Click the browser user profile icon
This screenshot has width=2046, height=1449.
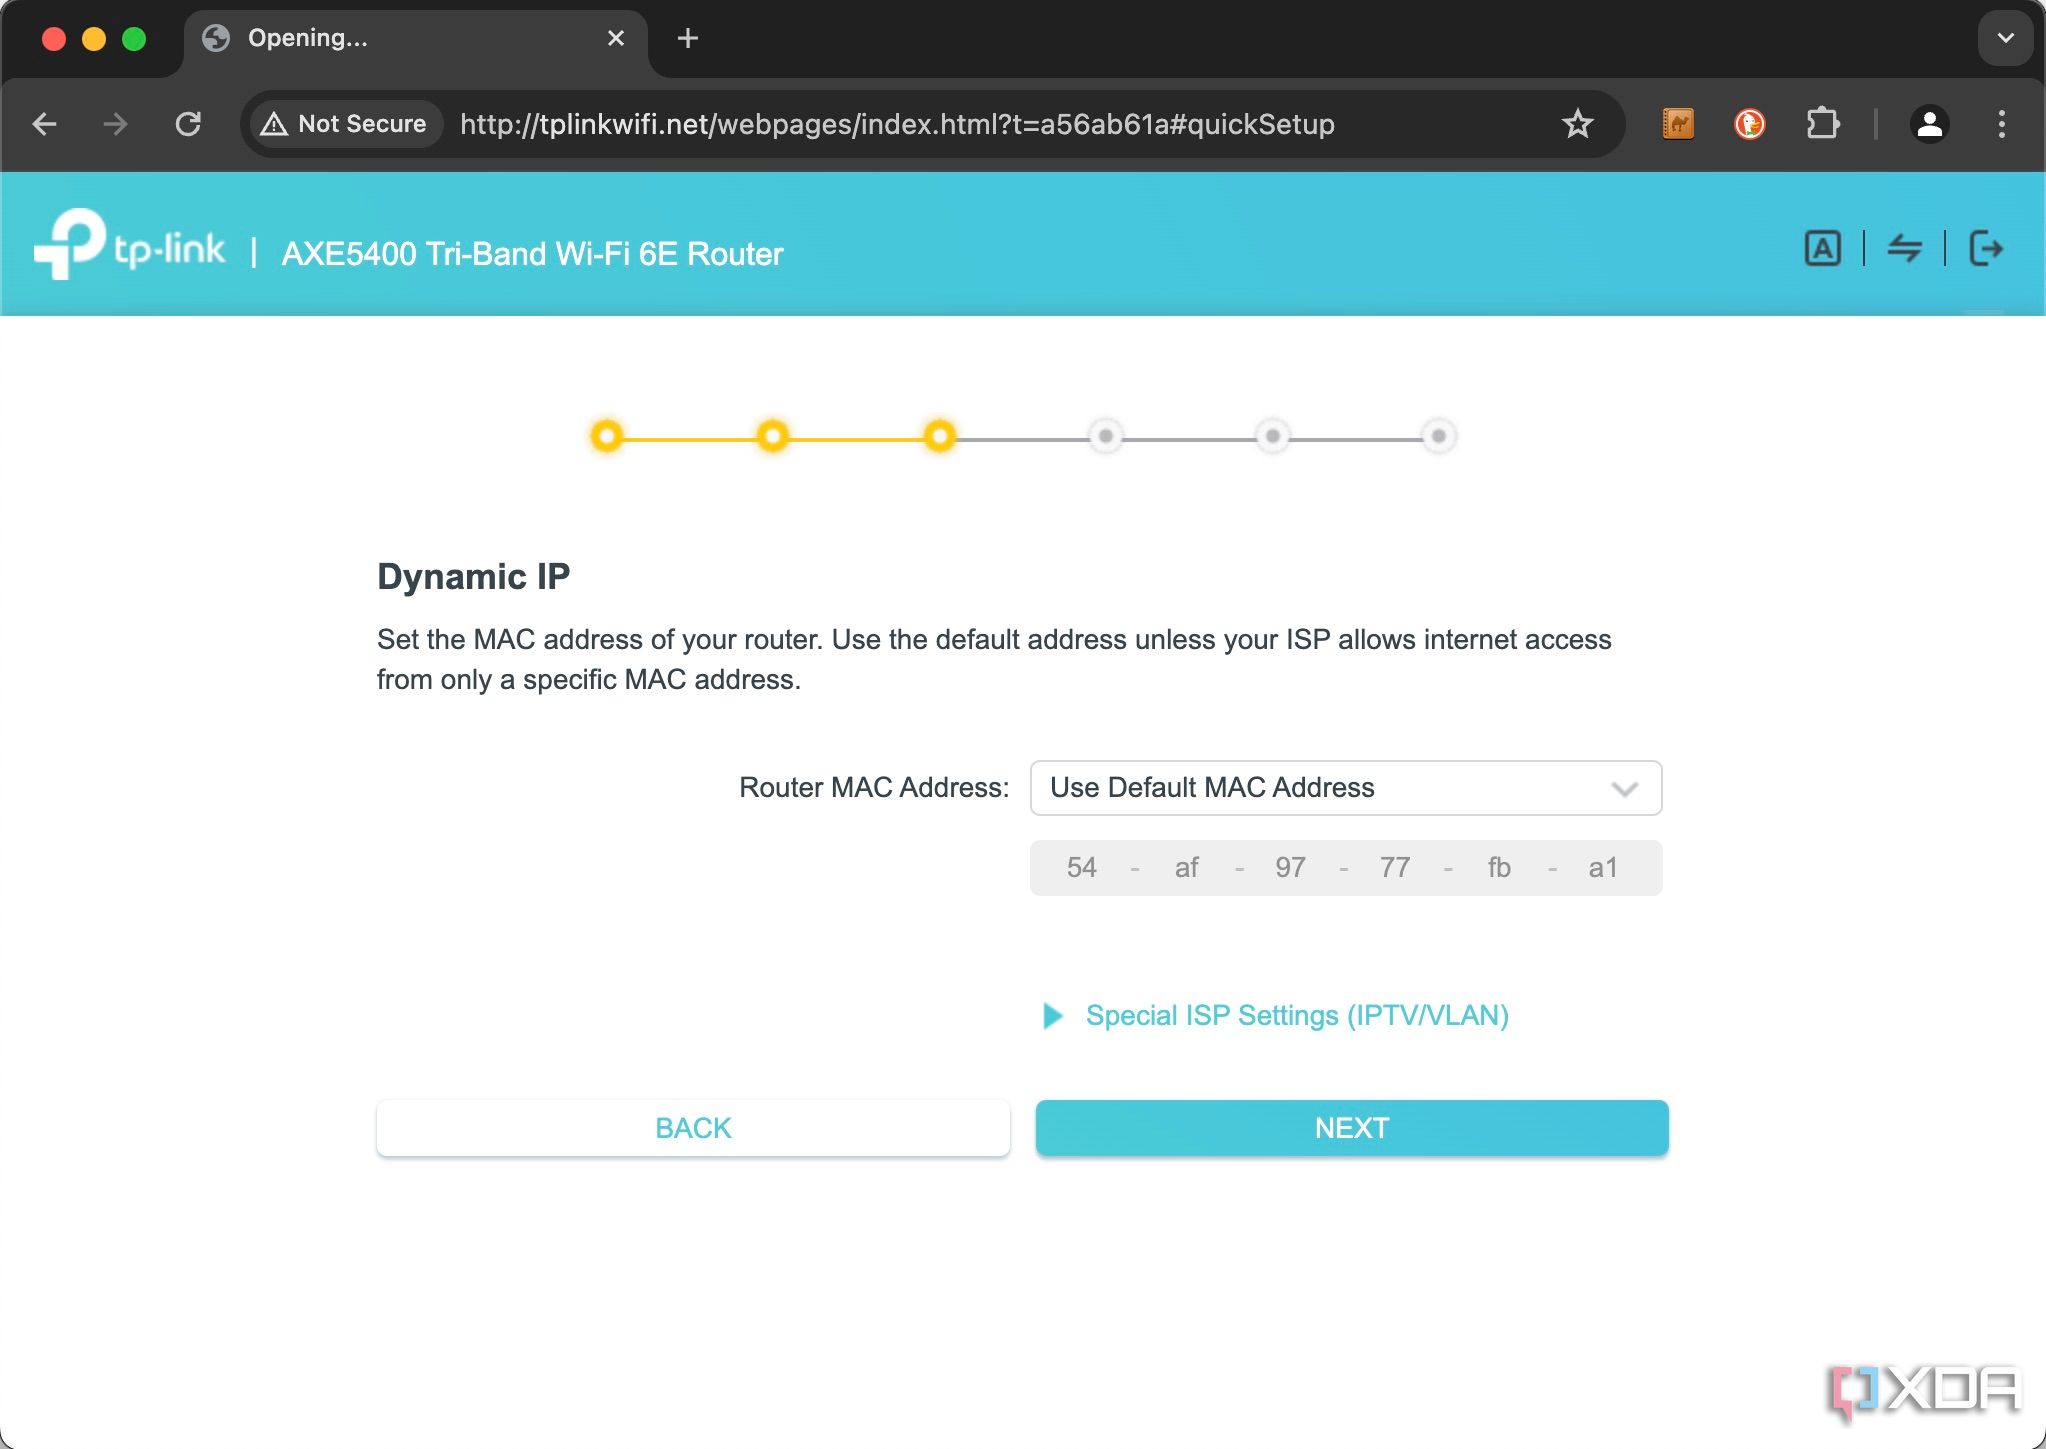click(x=1930, y=124)
